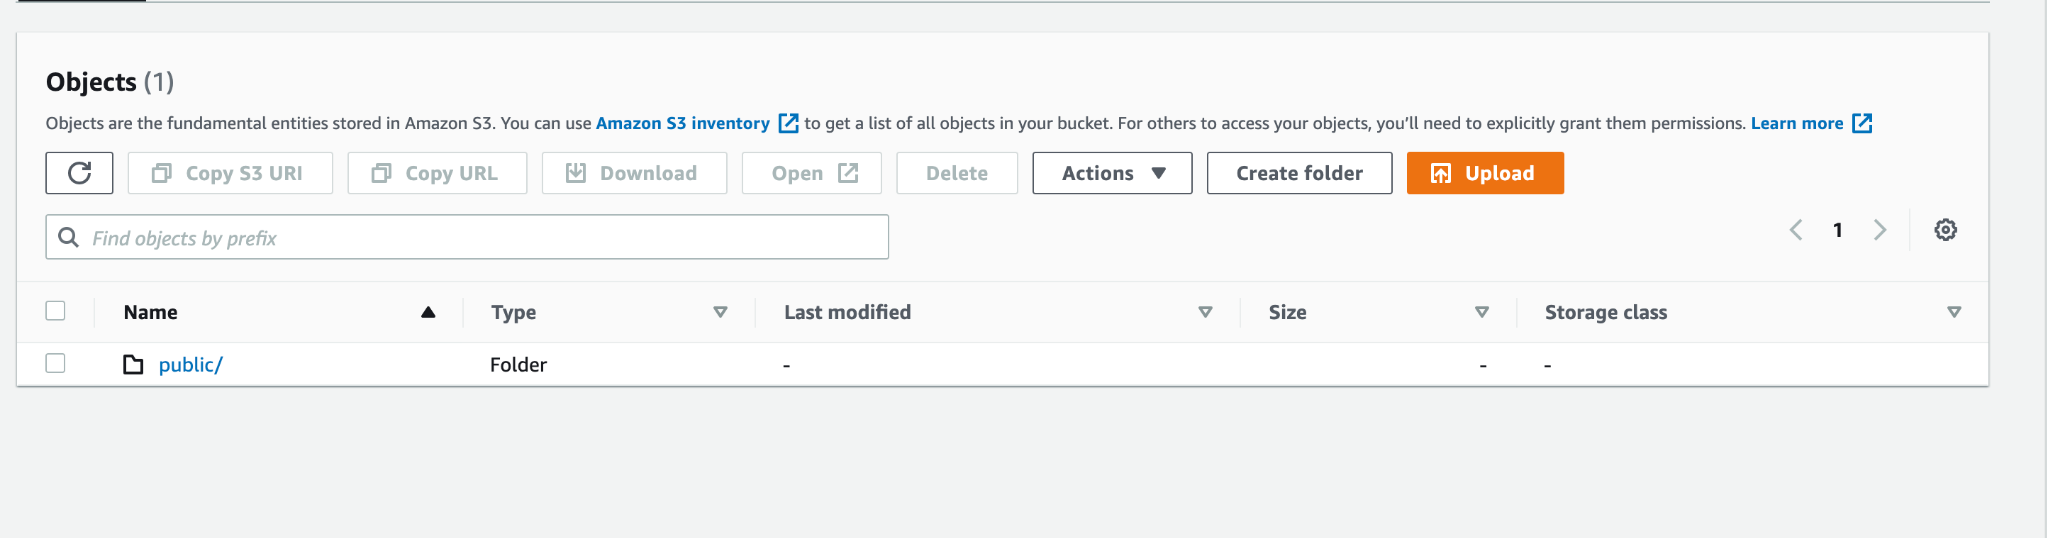Focus the Find objects by prefix field
Viewport: 2048px width, 538px height.
pyautogui.click(x=467, y=237)
